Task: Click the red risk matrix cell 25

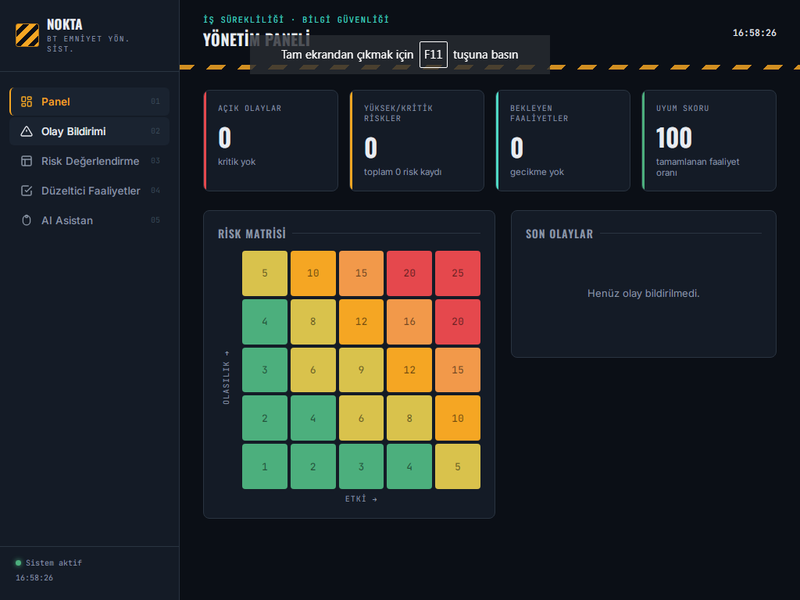Action: [x=458, y=273]
